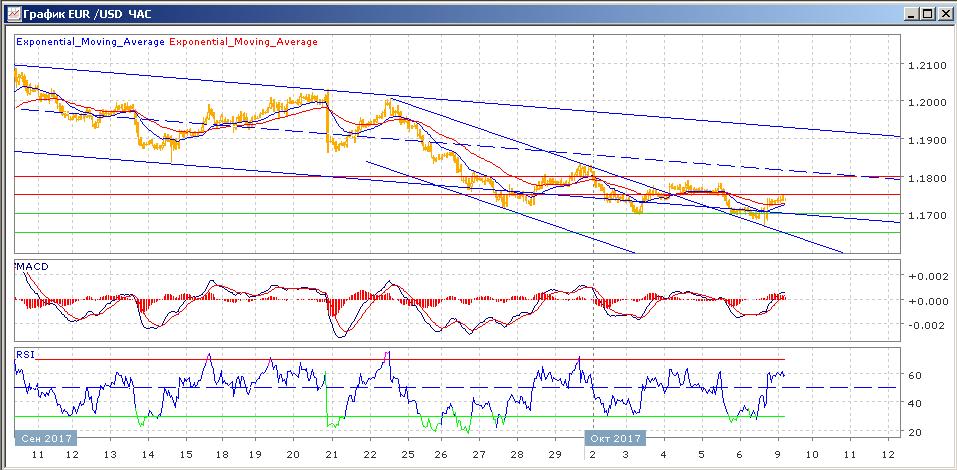Click the 20 RSI scale label
The image size is (957, 470).
pyautogui.click(x=914, y=432)
